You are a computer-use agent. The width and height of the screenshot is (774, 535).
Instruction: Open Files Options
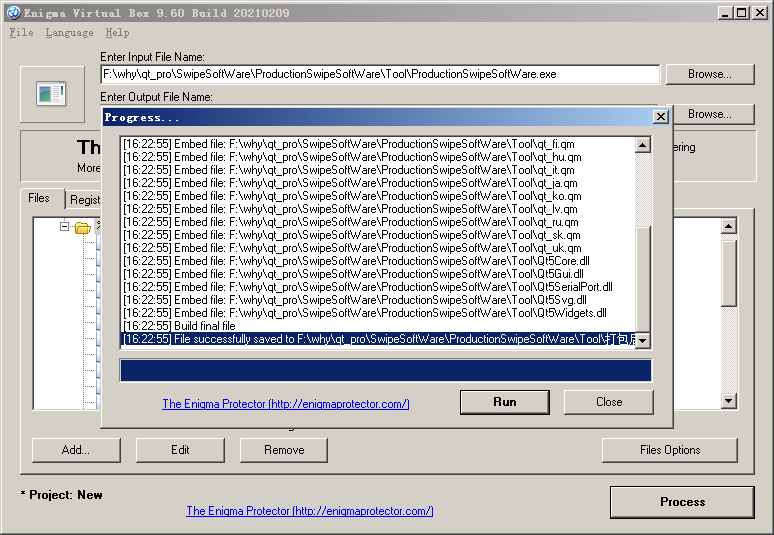670,450
